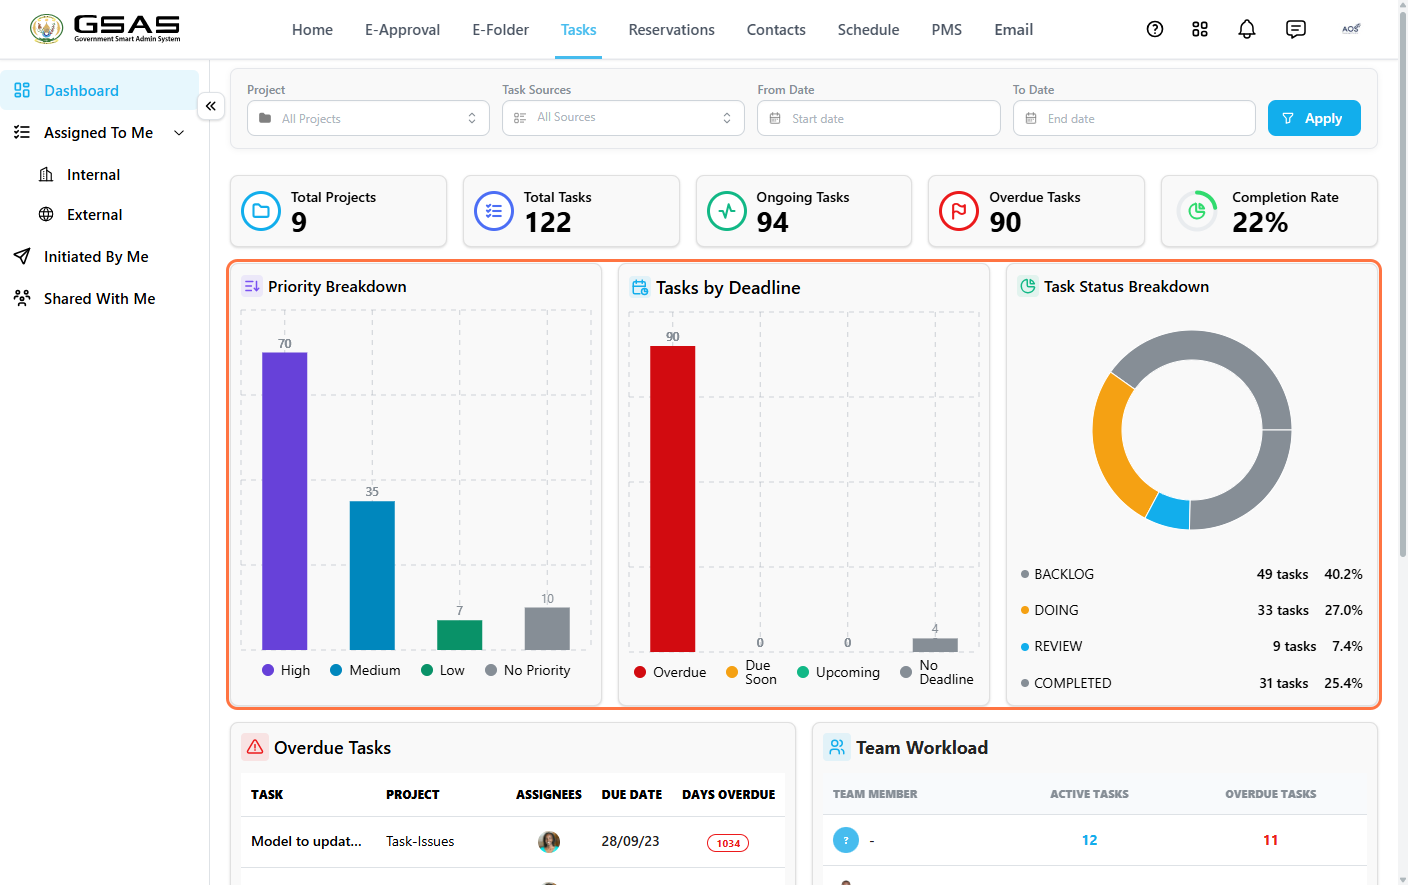
Task: Click the Total Tasks list icon
Action: (494, 211)
